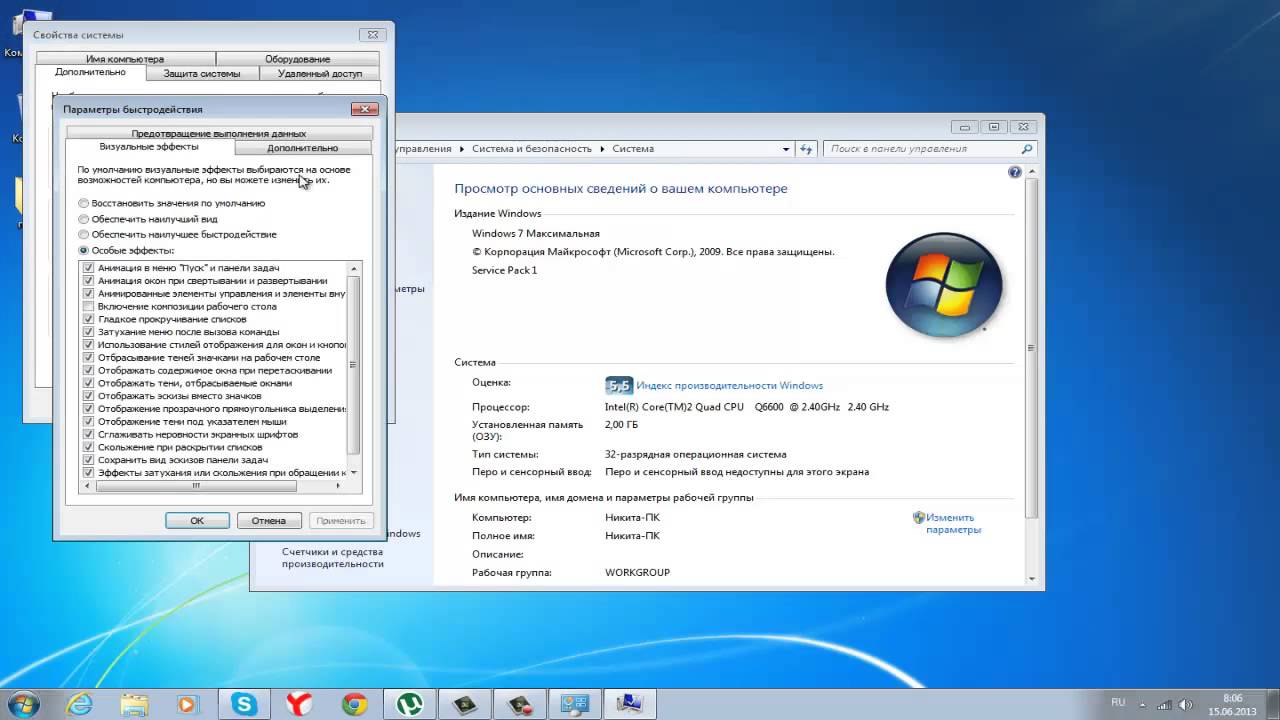Click the System Properties taskbar button
Viewport: 1280px width, 720px height.
pos(630,705)
